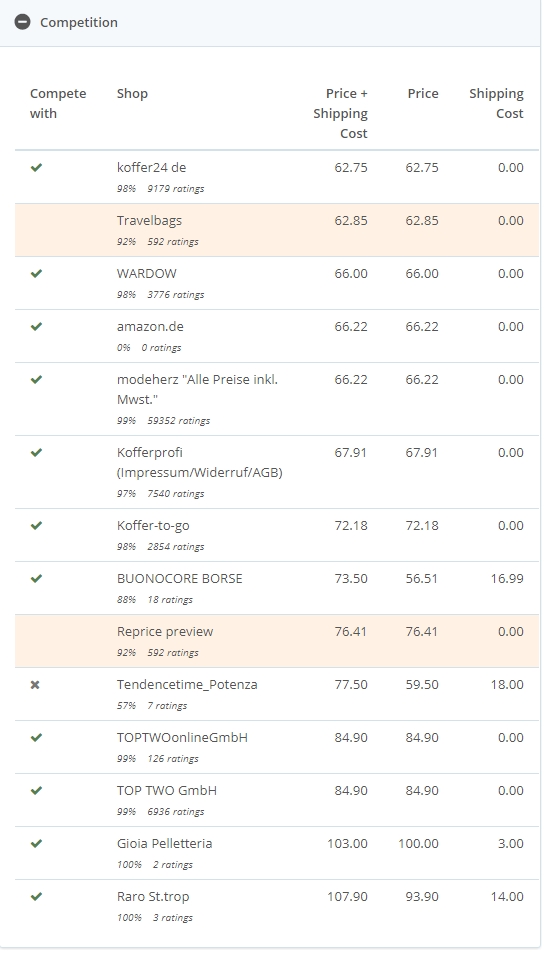Click the Price column header

click(x=423, y=94)
